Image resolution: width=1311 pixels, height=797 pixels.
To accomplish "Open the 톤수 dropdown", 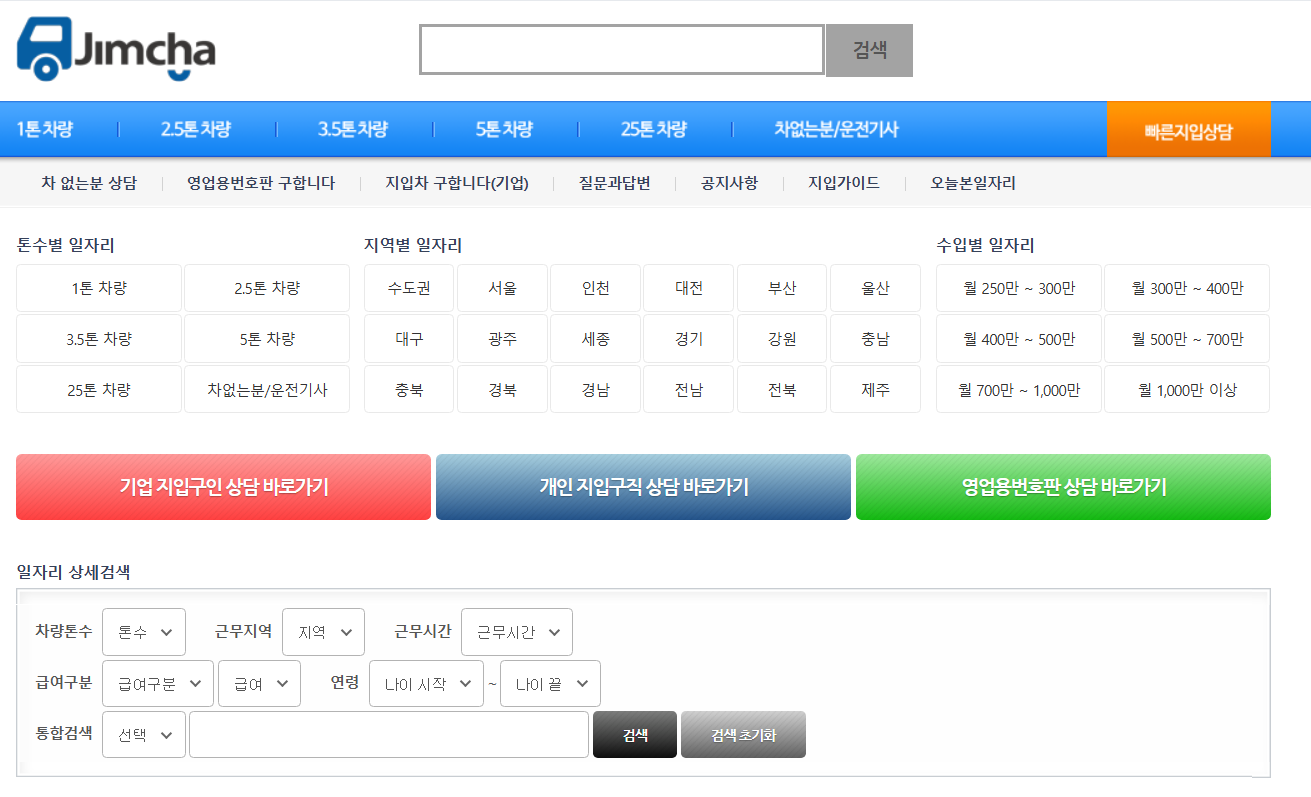I will [x=144, y=632].
